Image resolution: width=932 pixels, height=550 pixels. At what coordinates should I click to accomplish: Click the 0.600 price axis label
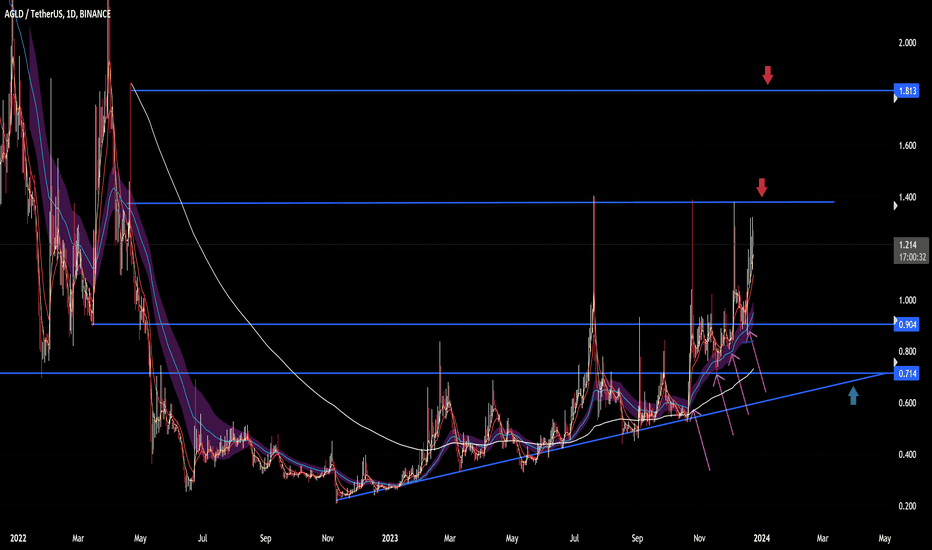907,403
